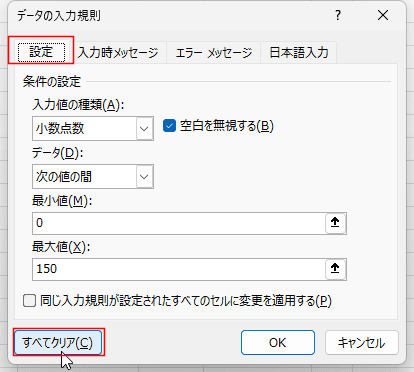Close the データの入力規則 dialog with X
This screenshot has height=372, width=414.
(x=383, y=15)
